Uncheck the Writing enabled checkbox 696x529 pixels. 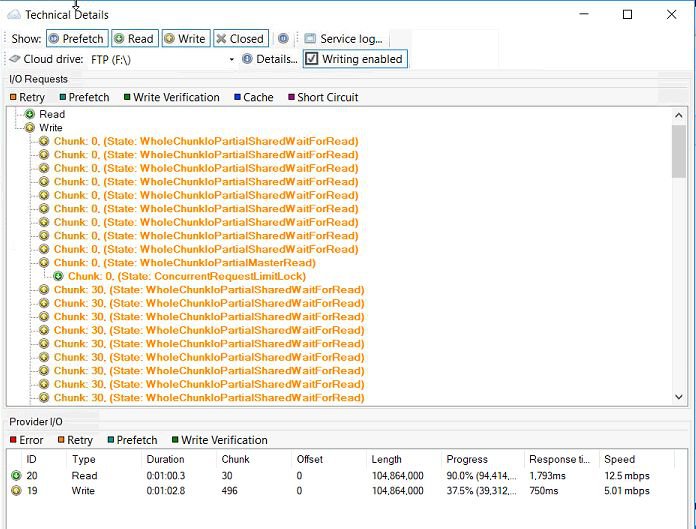[x=312, y=59]
